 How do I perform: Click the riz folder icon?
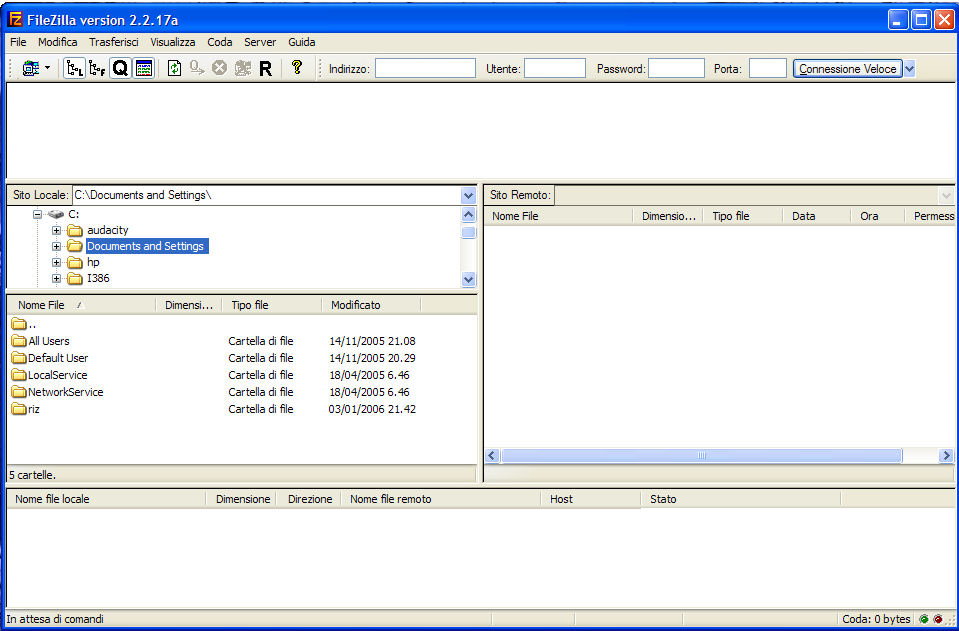tap(19, 409)
